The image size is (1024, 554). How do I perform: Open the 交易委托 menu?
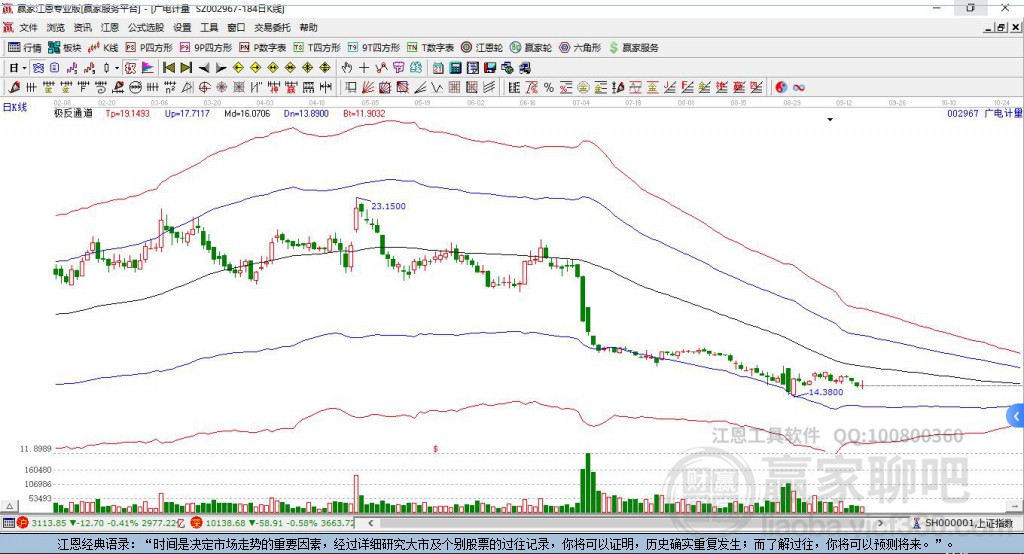pyautogui.click(x=272, y=27)
